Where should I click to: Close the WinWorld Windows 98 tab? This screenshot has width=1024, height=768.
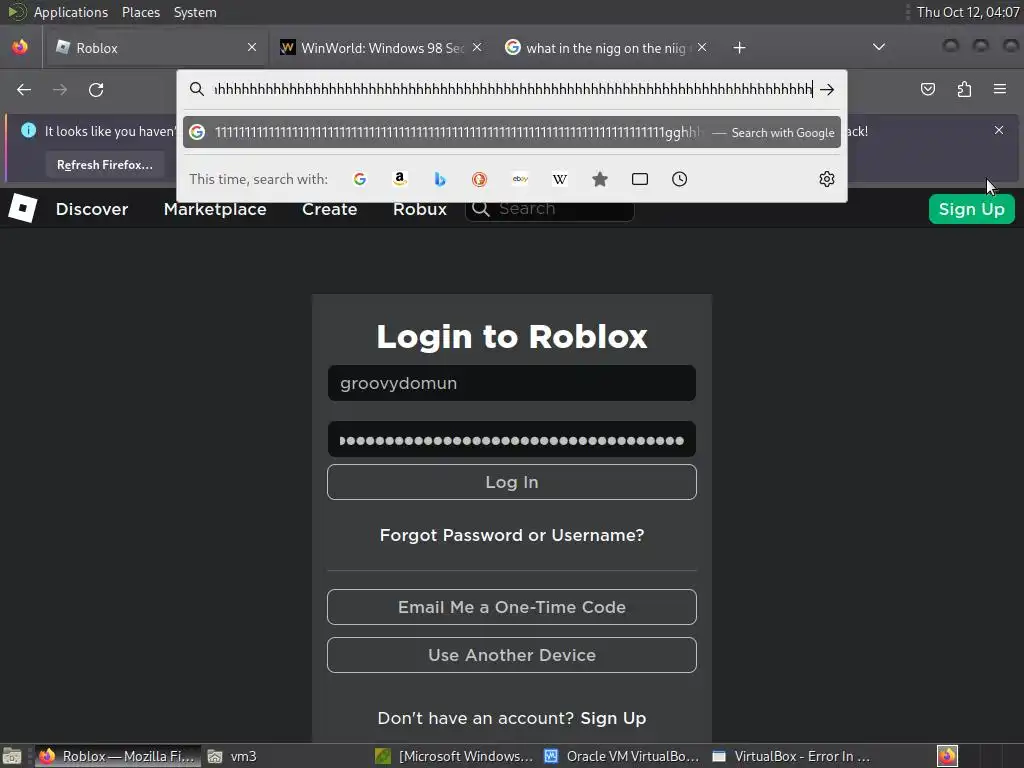(477, 47)
